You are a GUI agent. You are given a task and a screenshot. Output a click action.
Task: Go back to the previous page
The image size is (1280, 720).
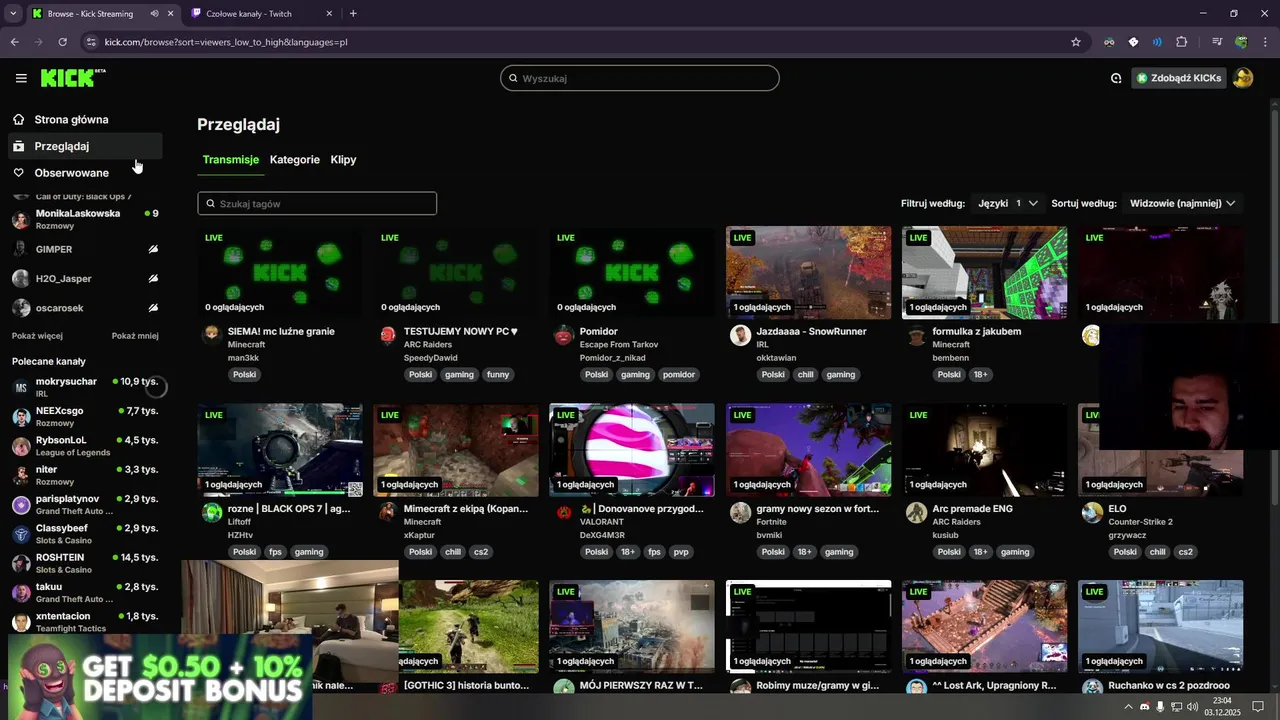[14, 42]
